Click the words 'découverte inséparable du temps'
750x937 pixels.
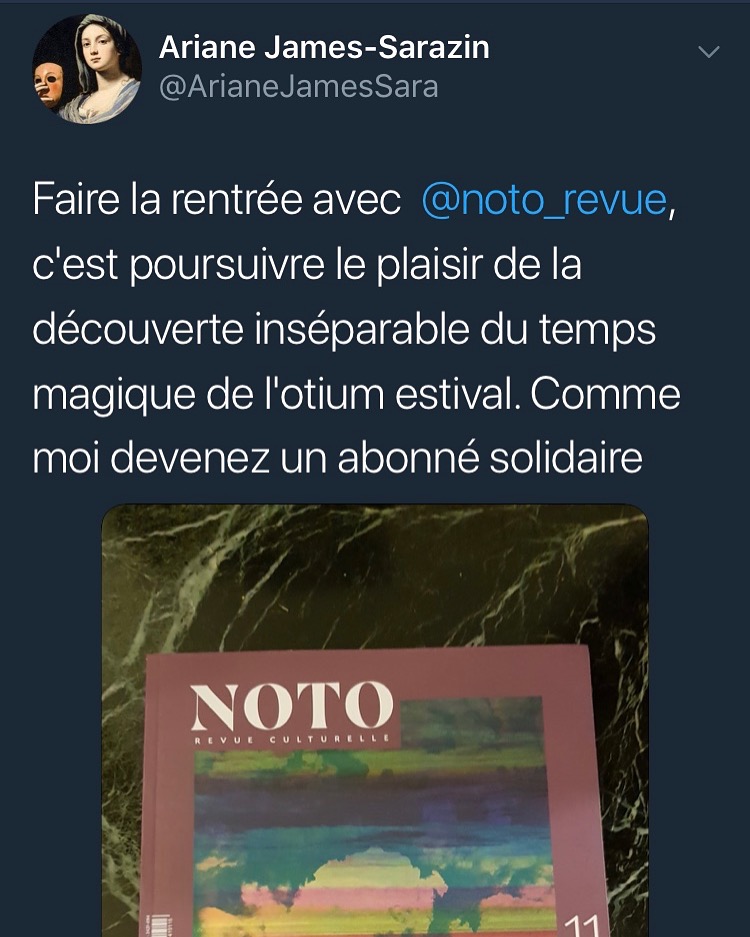coord(344,330)
